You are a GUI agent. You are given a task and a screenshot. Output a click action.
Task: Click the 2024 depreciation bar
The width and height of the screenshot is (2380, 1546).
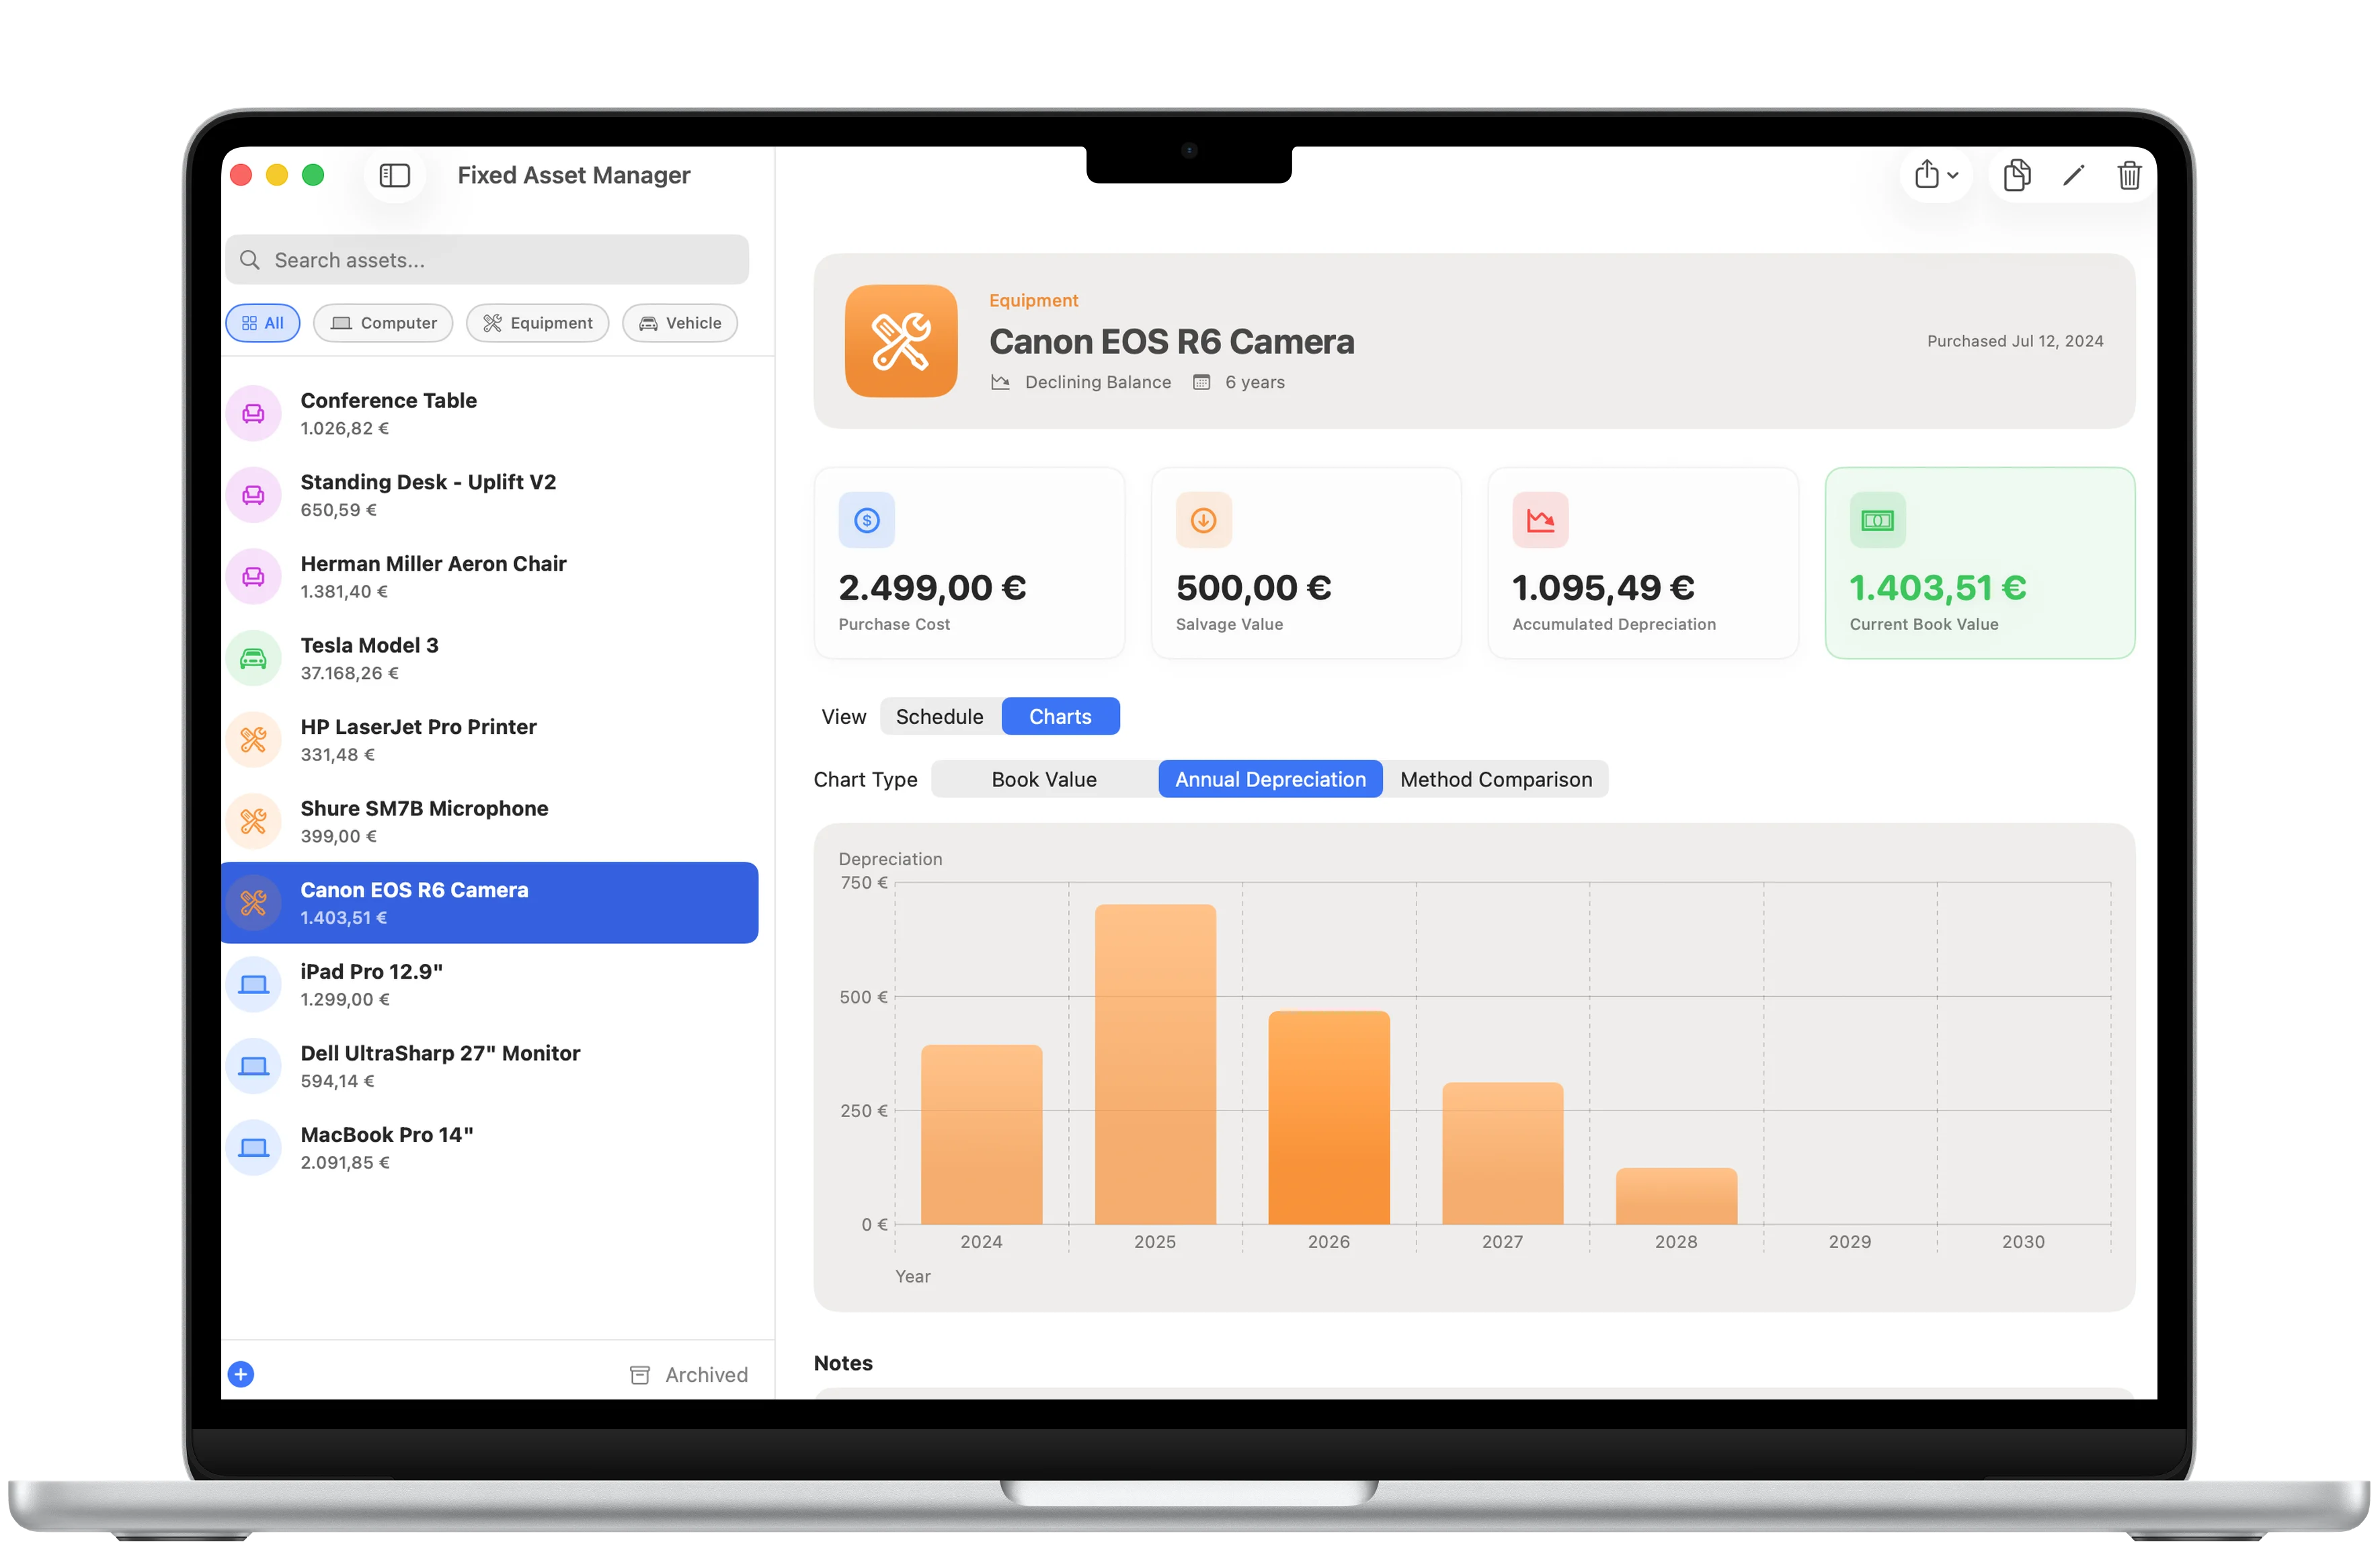982,1135
